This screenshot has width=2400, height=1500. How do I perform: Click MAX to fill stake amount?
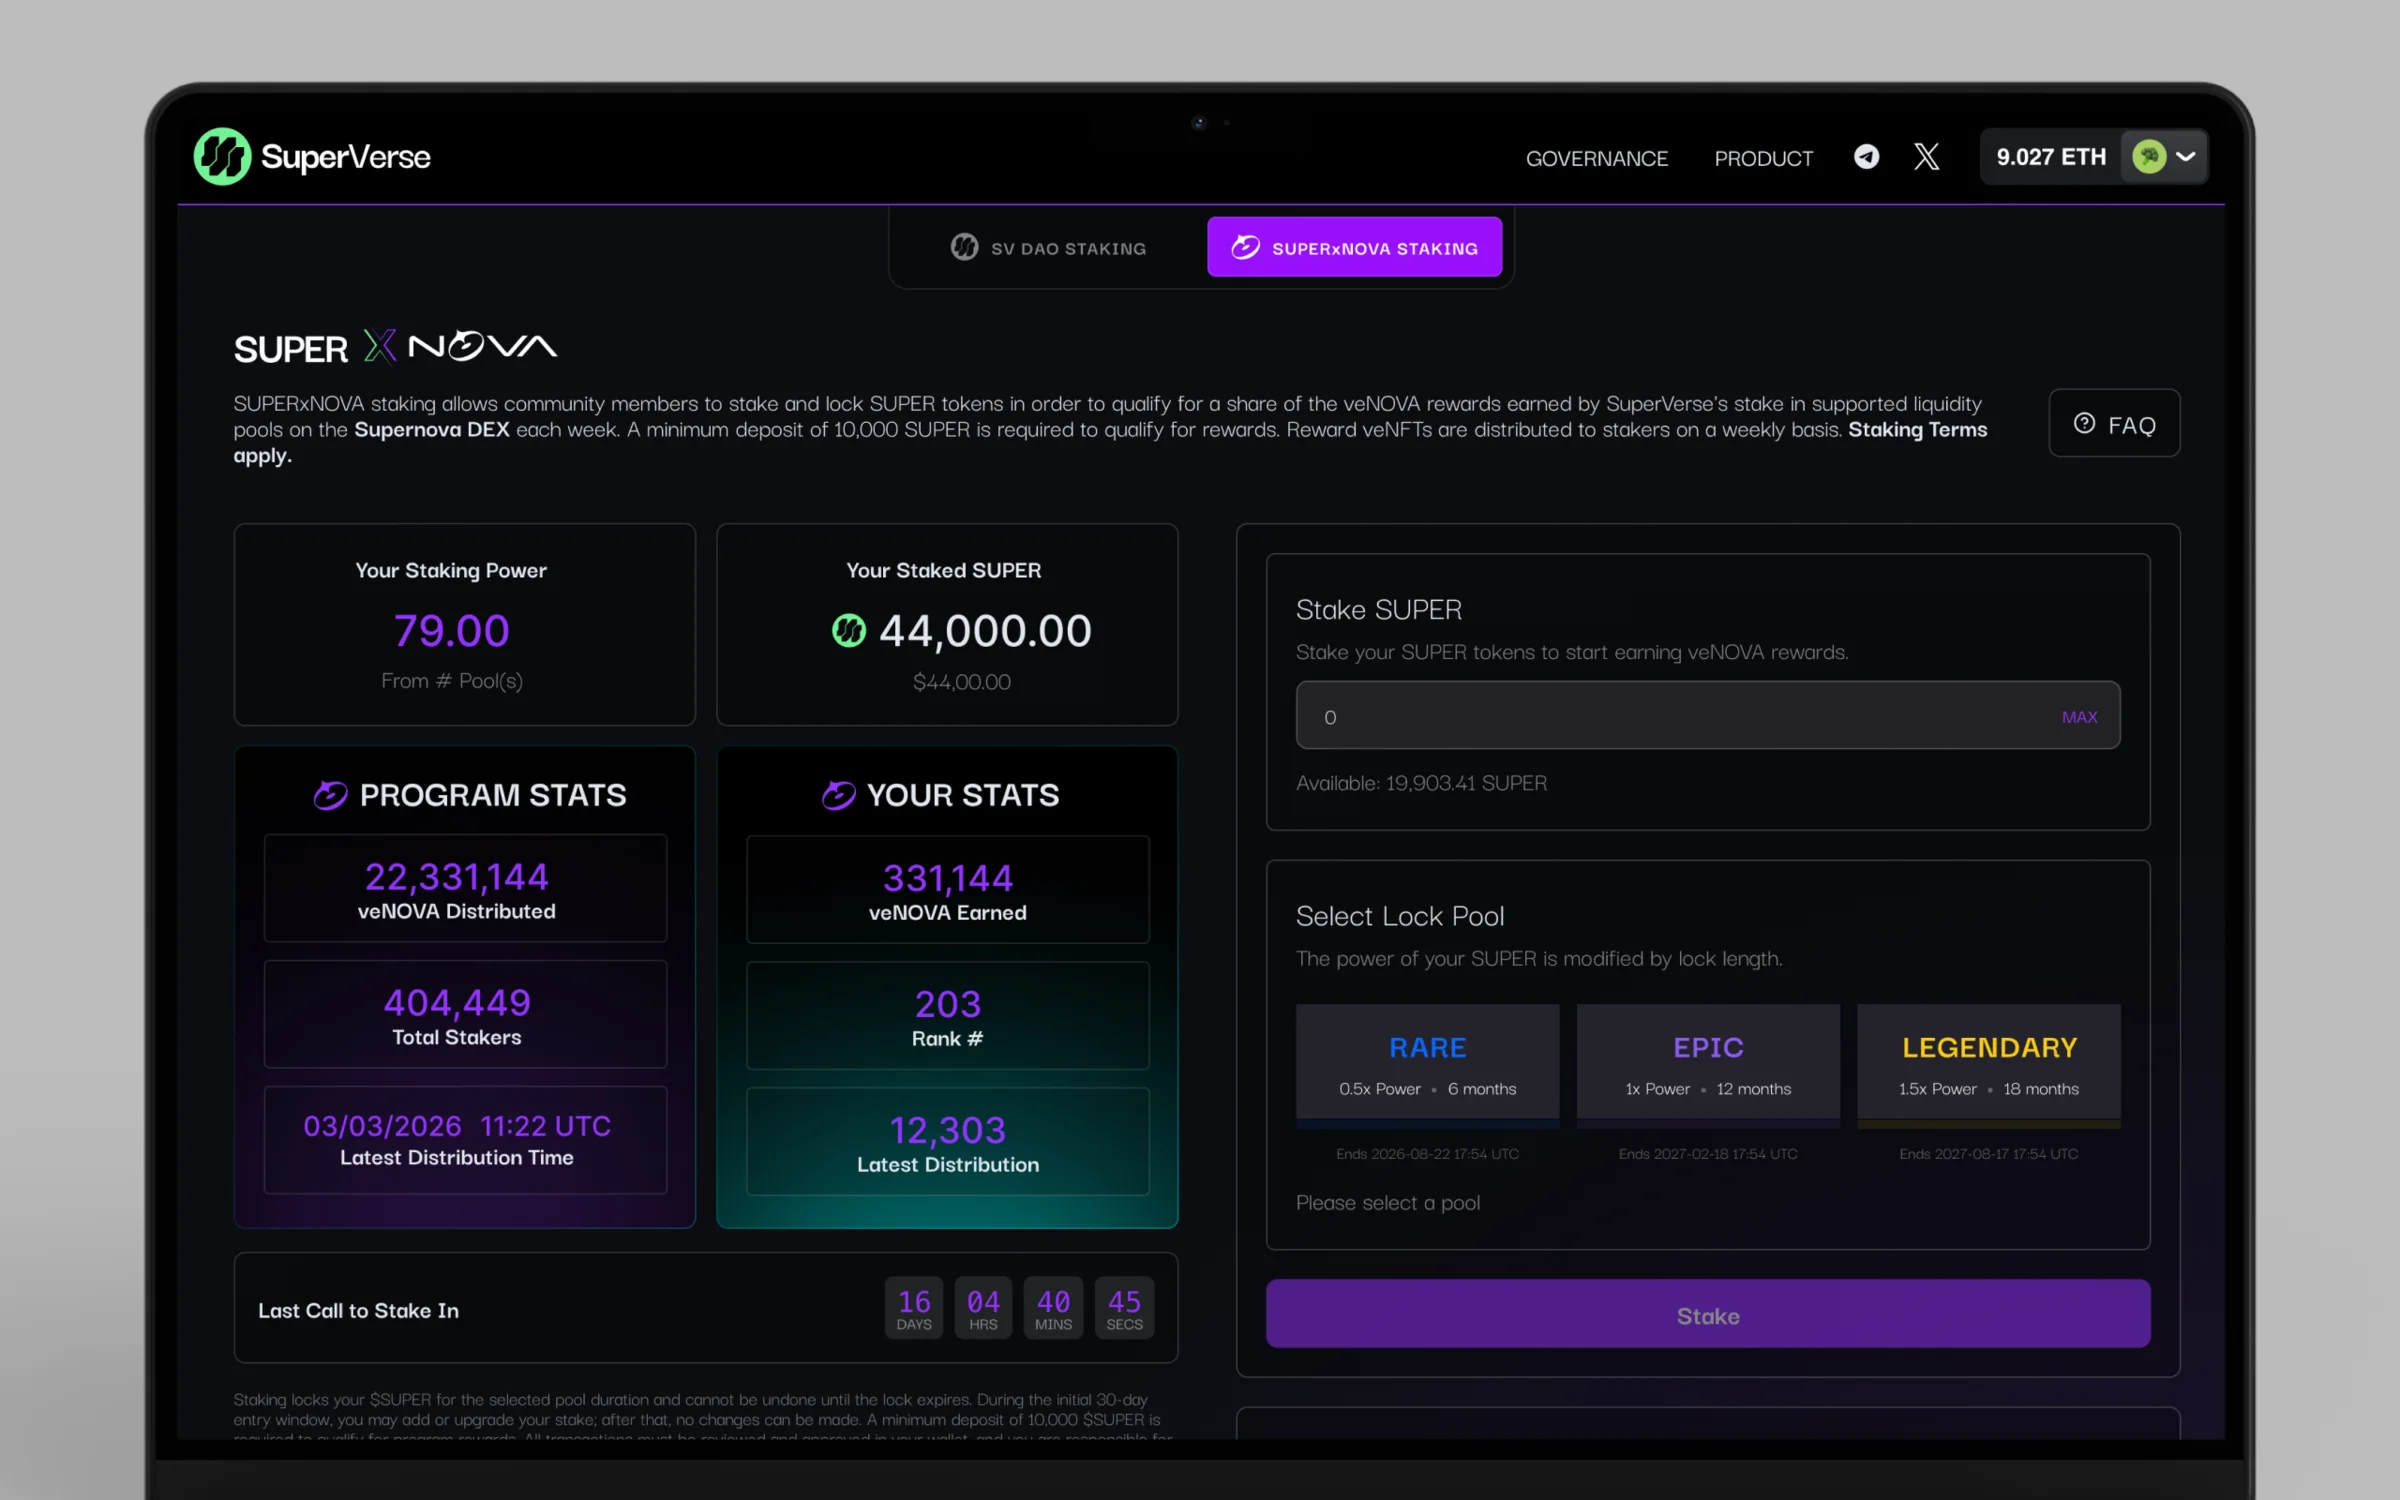tap(2079, 717)
